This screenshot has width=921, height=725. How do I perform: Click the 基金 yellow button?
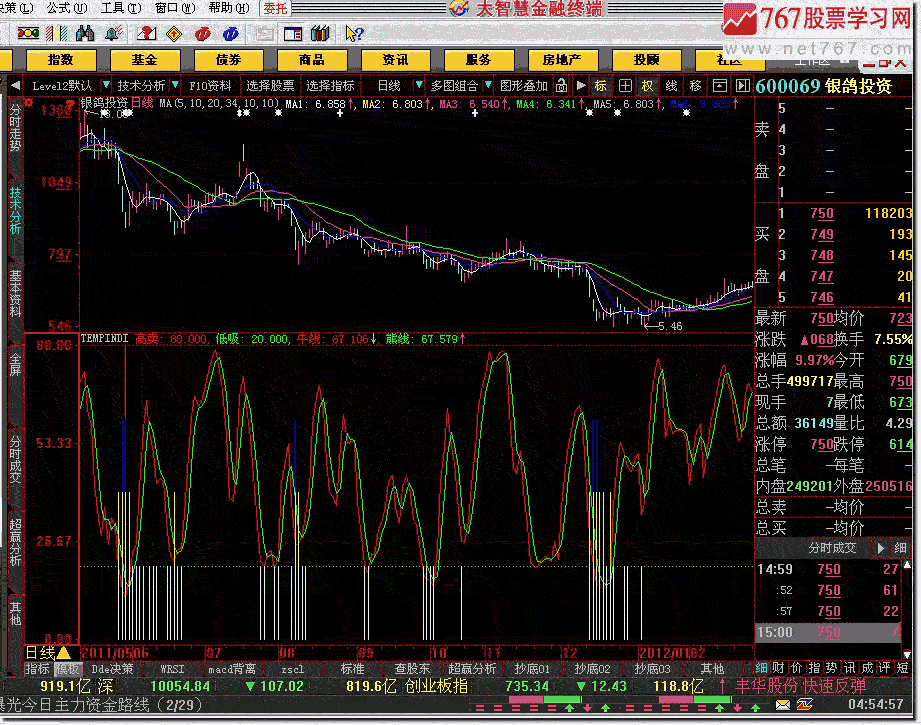[x=144, y=60]
